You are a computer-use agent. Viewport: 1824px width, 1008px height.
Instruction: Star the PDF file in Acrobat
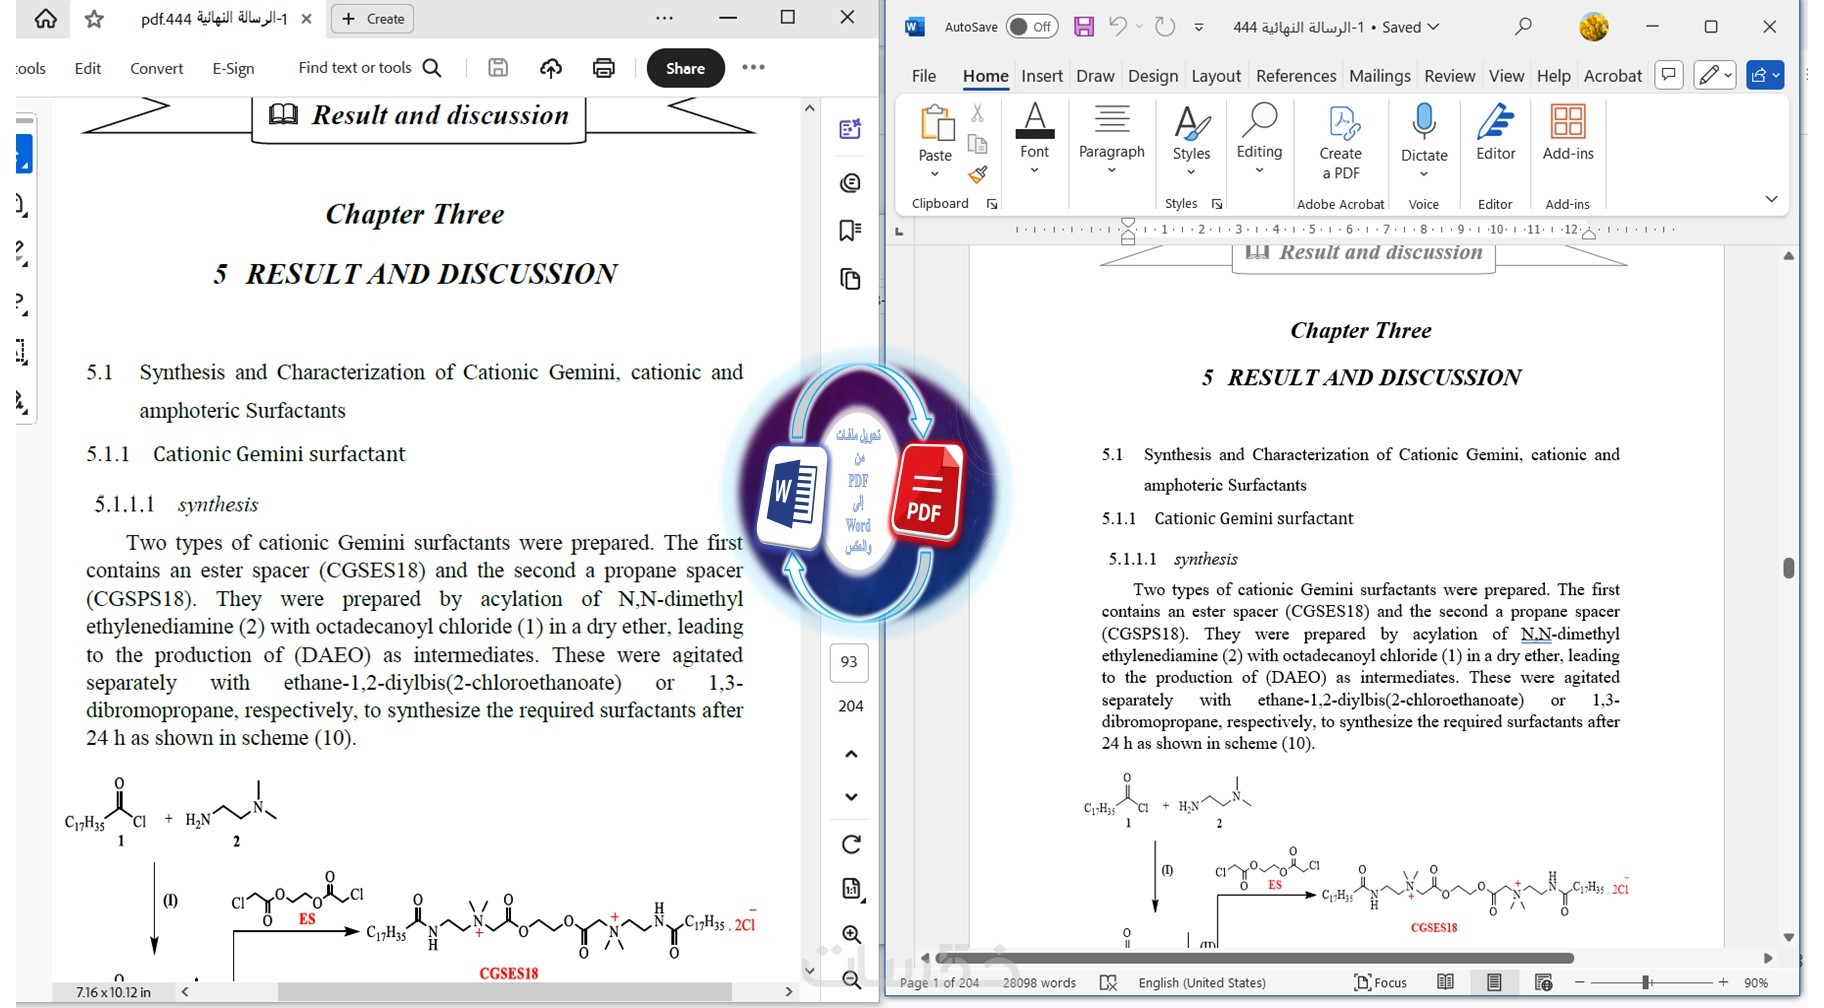(x=94, y=18)
